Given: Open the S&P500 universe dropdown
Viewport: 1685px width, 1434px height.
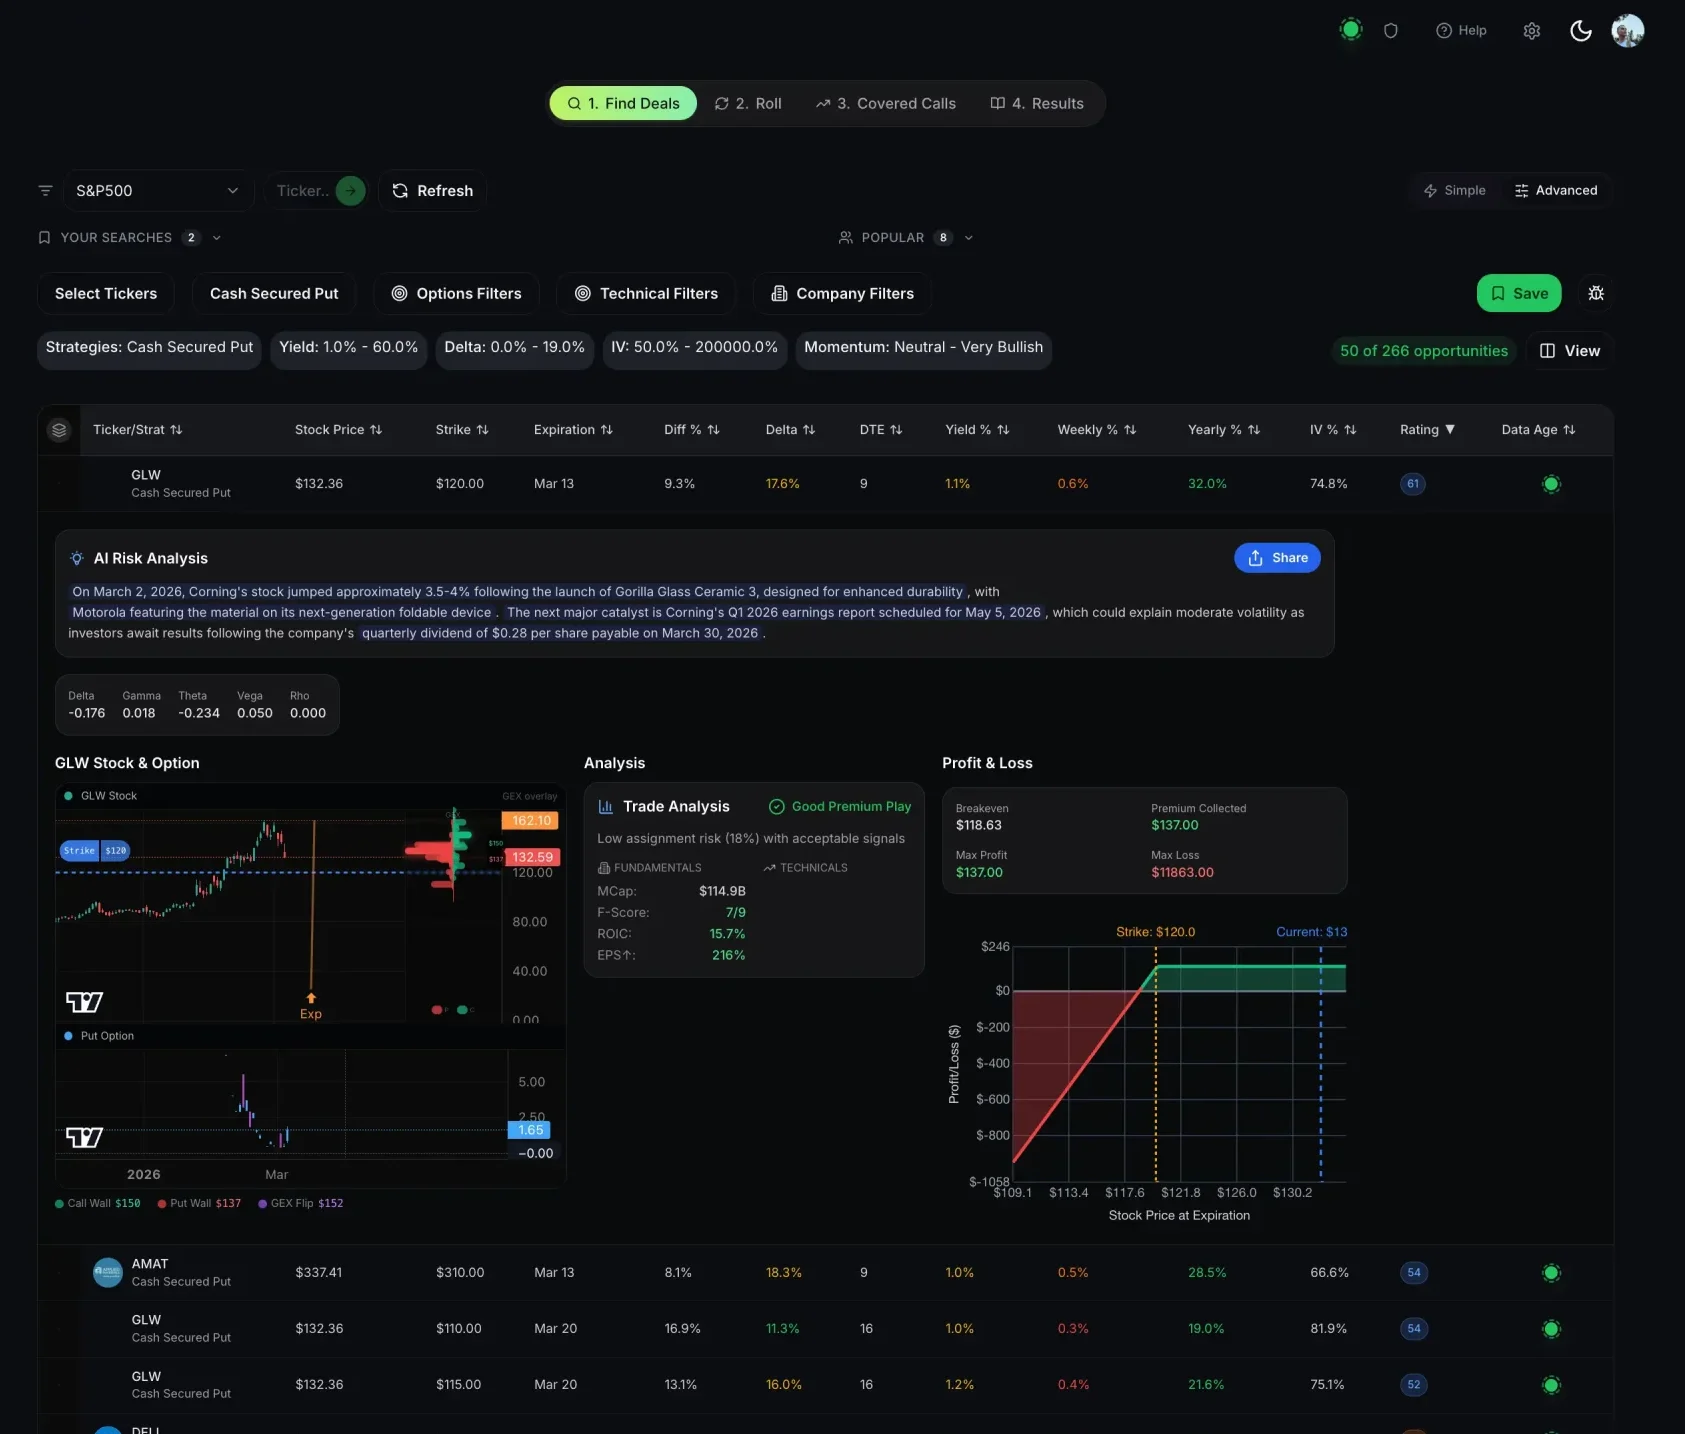Looking at the screenshot, I should 158,190.
